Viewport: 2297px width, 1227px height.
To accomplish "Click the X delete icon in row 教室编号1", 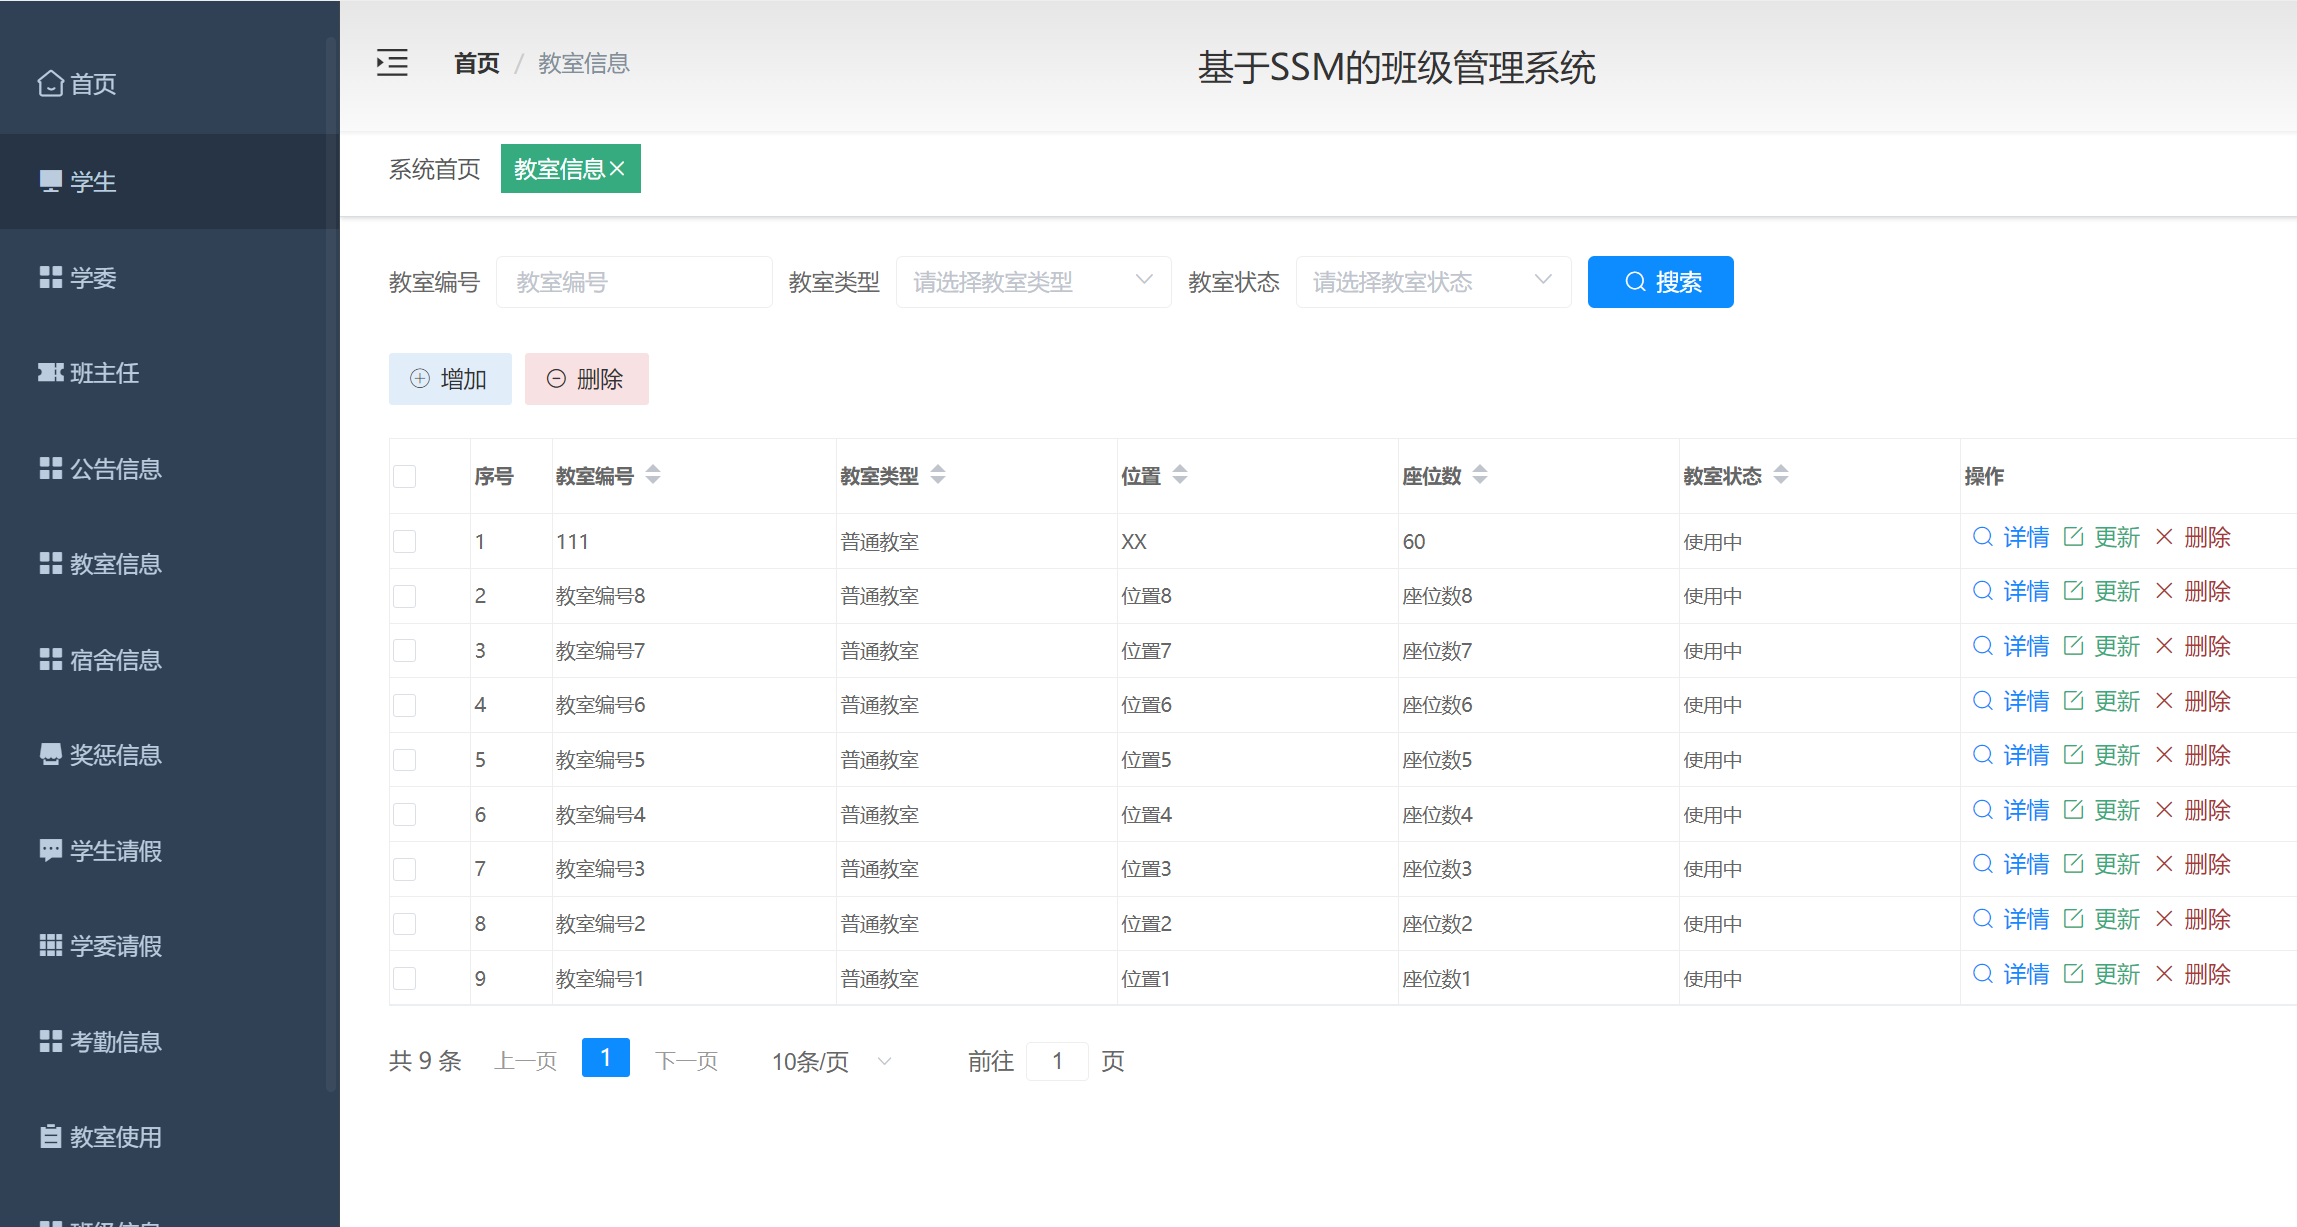I will 2164,974.
